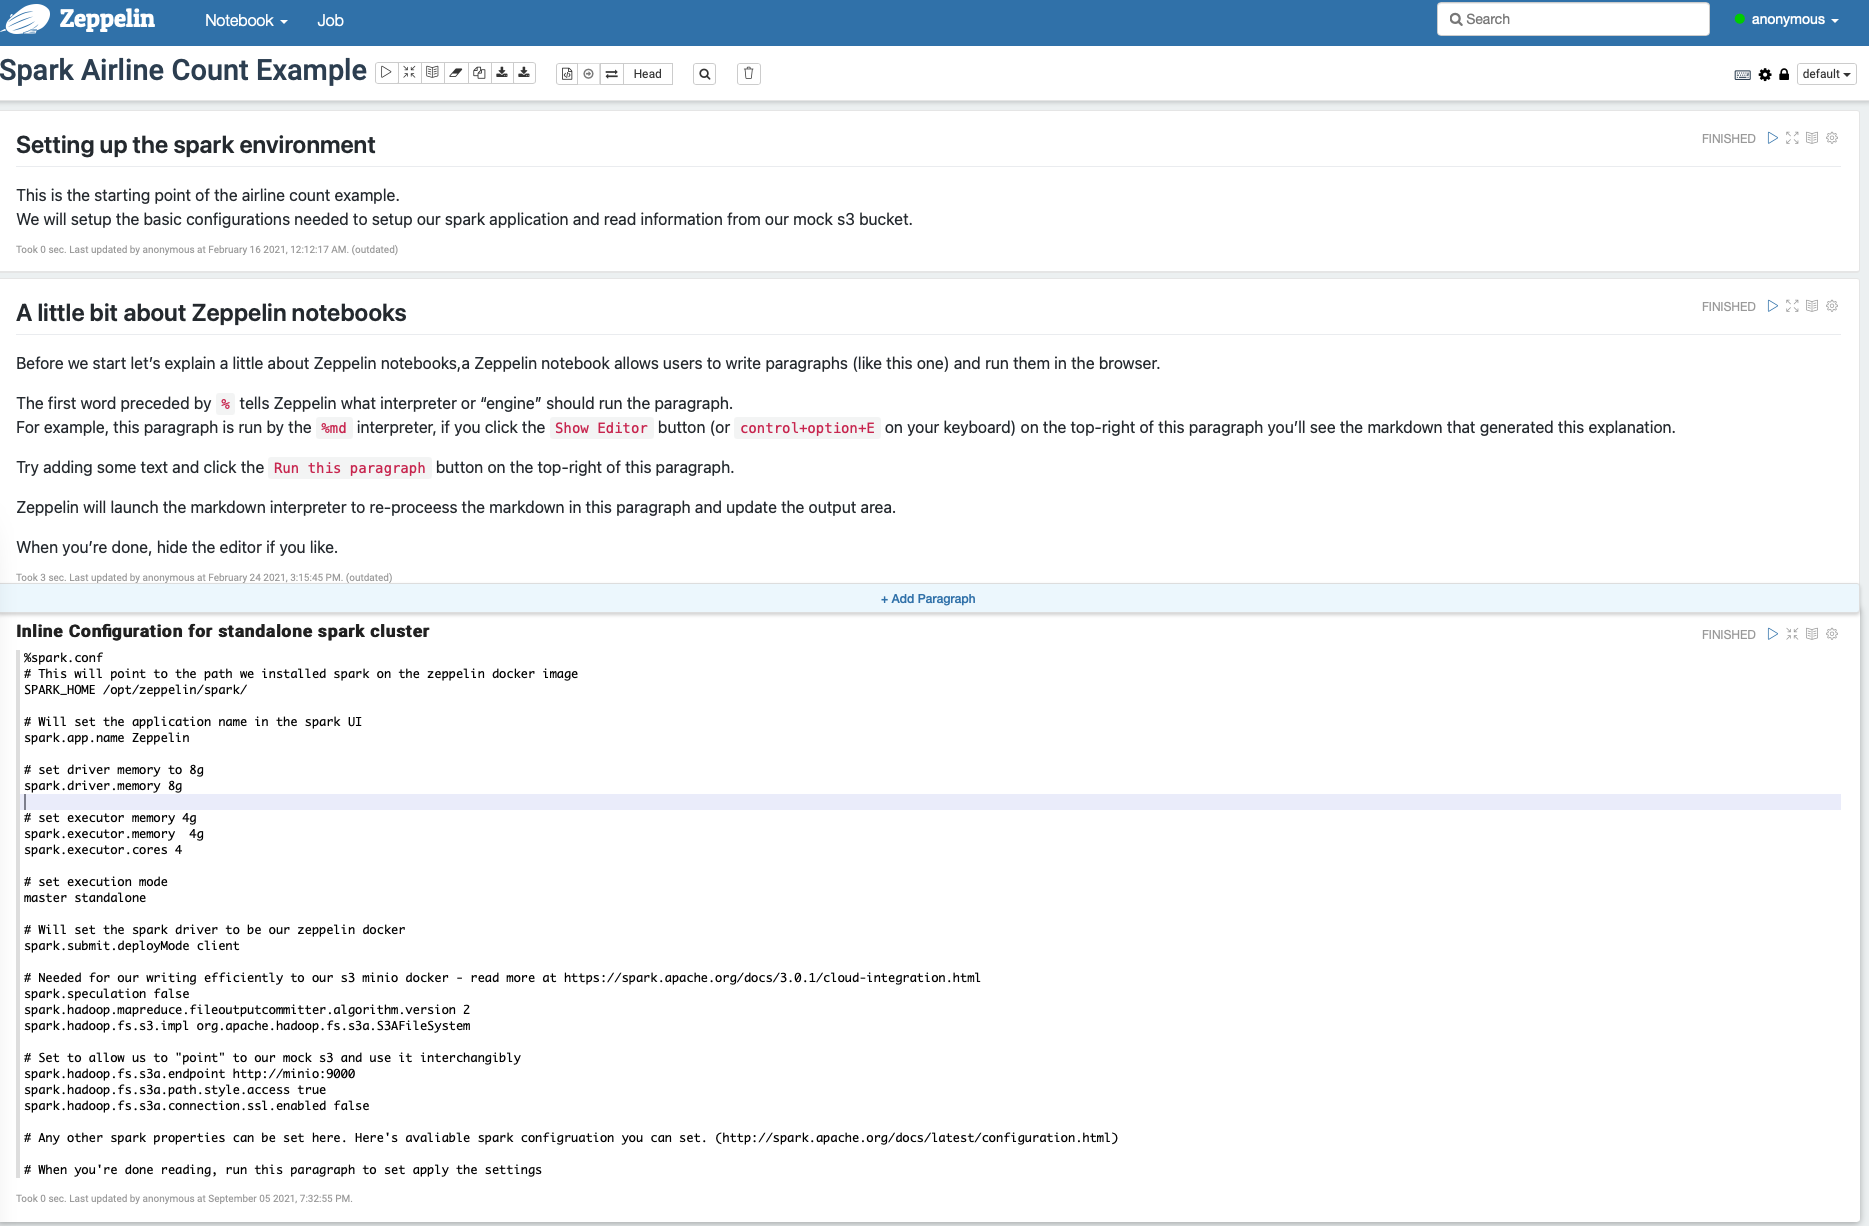The height and width of the screenshot is (1226, 1869).
Task: Run the 'A little bit about Zeppelin notebooks' paragraph
Action: tap(1773, 306)
